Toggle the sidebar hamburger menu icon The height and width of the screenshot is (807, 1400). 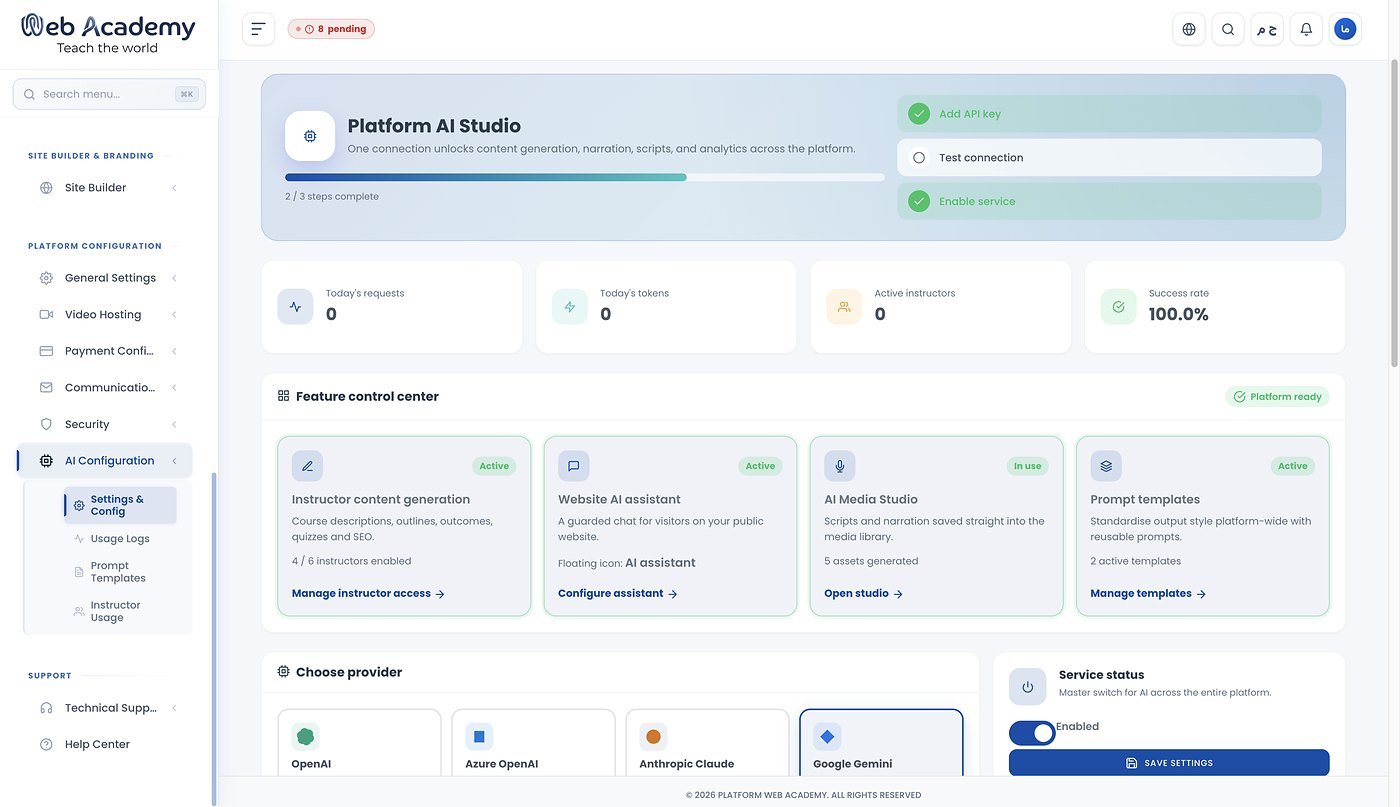(x=258, y=29)
